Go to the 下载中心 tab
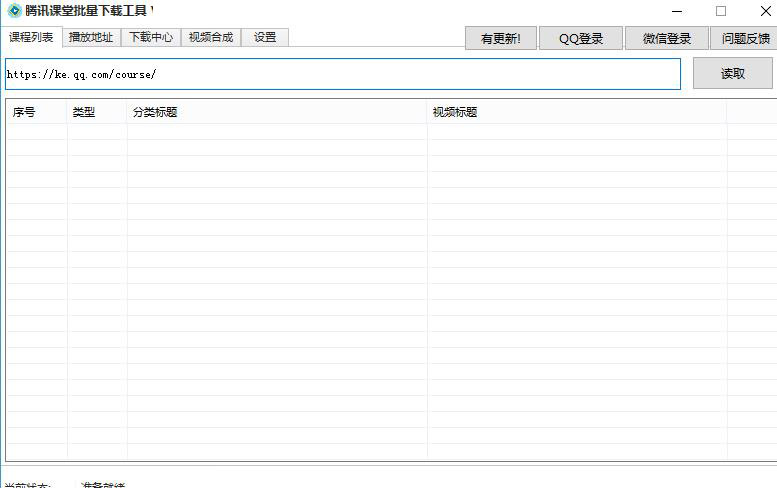Viewport: 777px width, 488px height. [x=151, y=38]
